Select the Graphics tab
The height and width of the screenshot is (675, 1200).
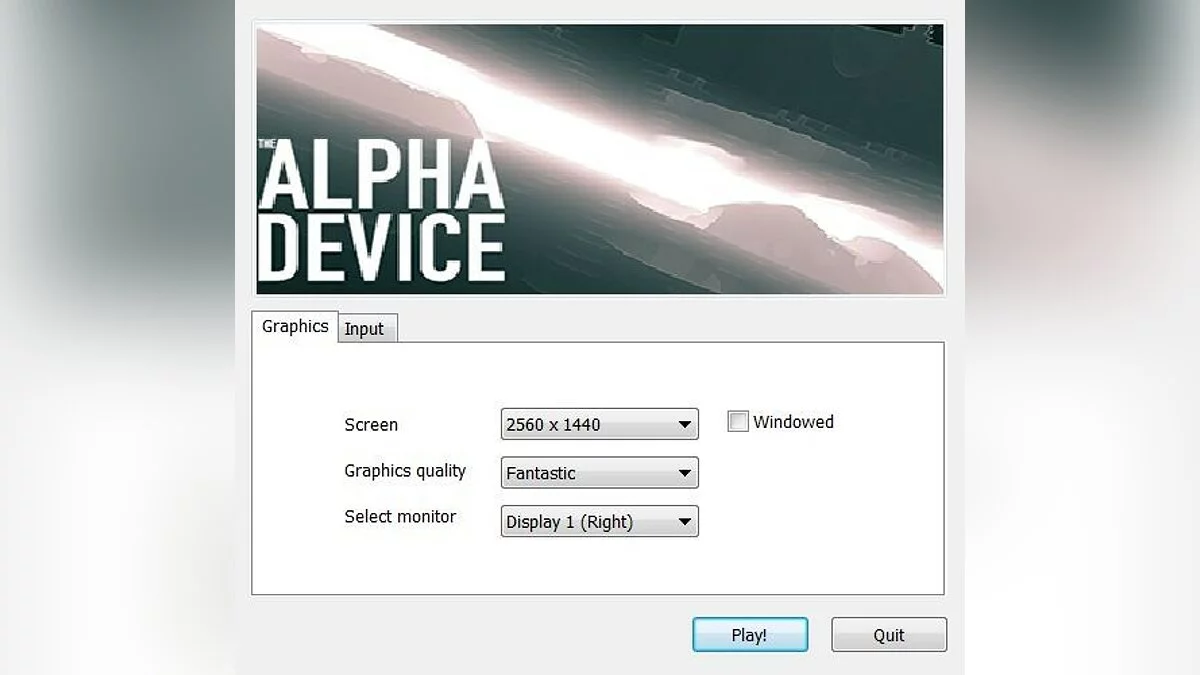tap(294, 326)
